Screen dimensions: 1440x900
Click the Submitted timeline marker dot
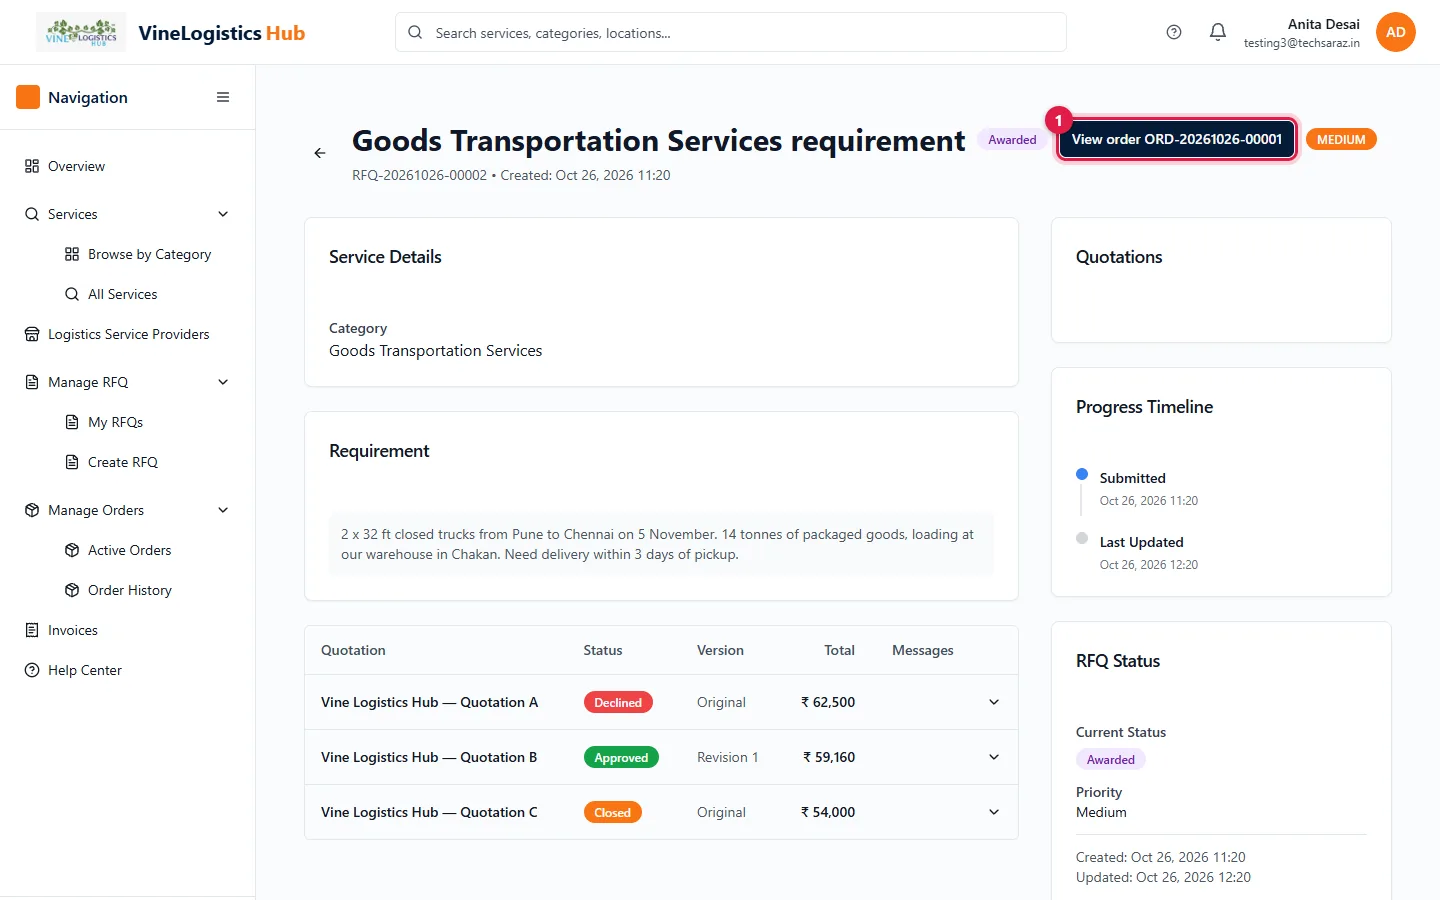point(1082,474)
